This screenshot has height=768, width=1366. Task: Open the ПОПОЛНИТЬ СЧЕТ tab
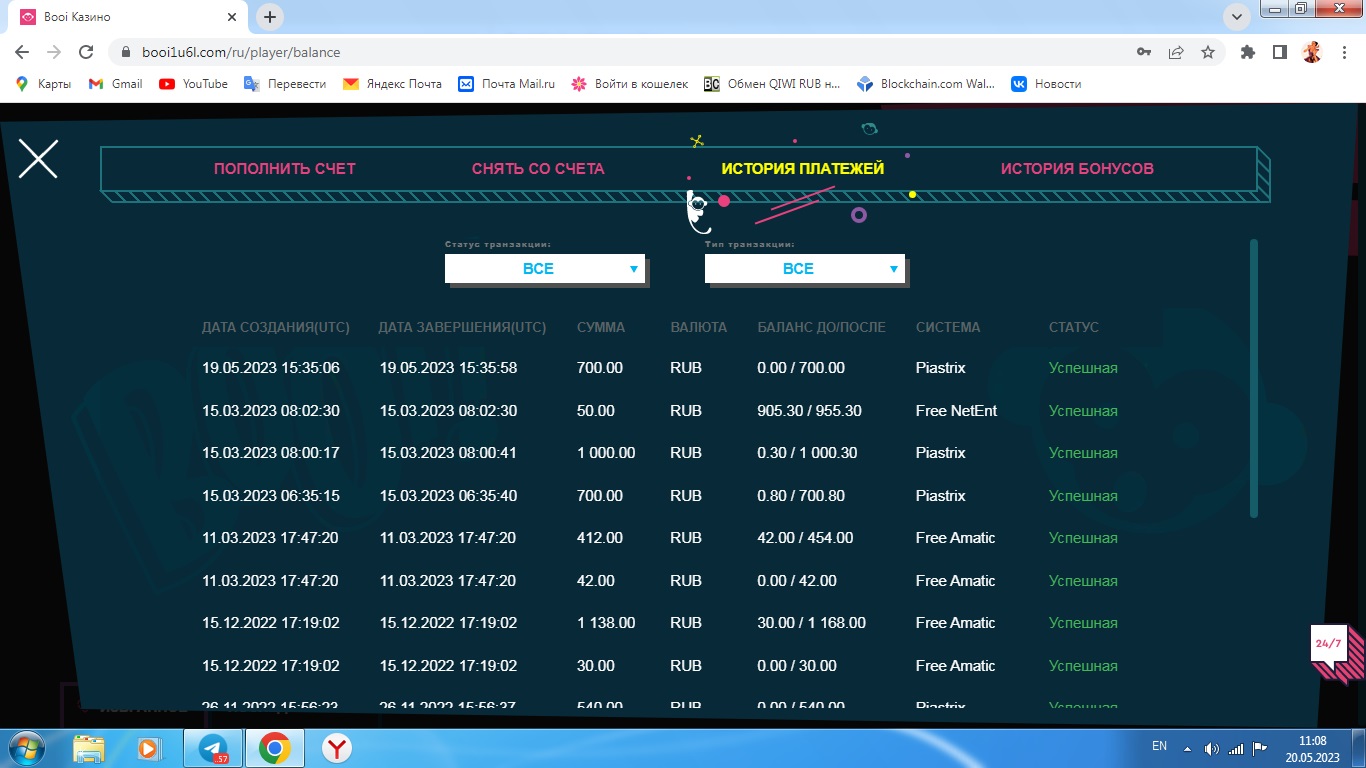(x=285, y=169)
